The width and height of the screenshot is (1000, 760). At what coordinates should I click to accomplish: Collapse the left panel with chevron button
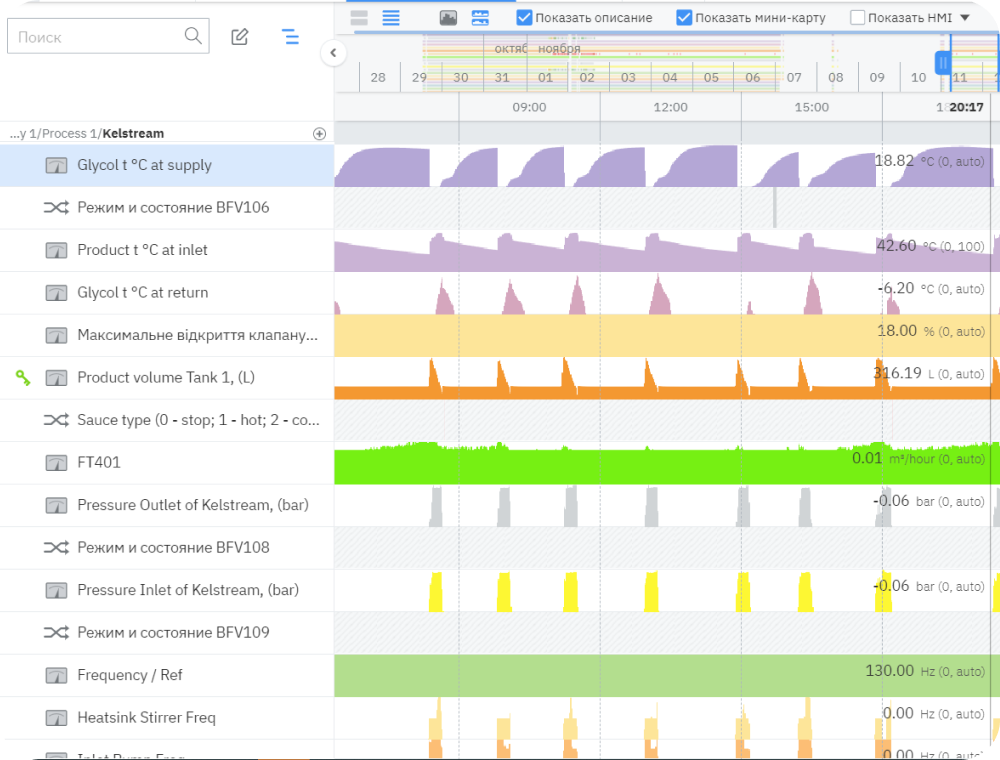334,53
